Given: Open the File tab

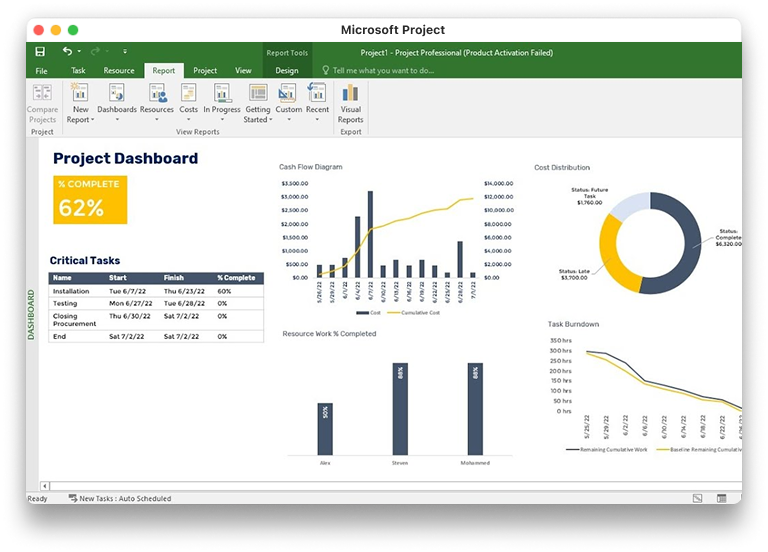Looking at the screenshot, I should point(41,71).
